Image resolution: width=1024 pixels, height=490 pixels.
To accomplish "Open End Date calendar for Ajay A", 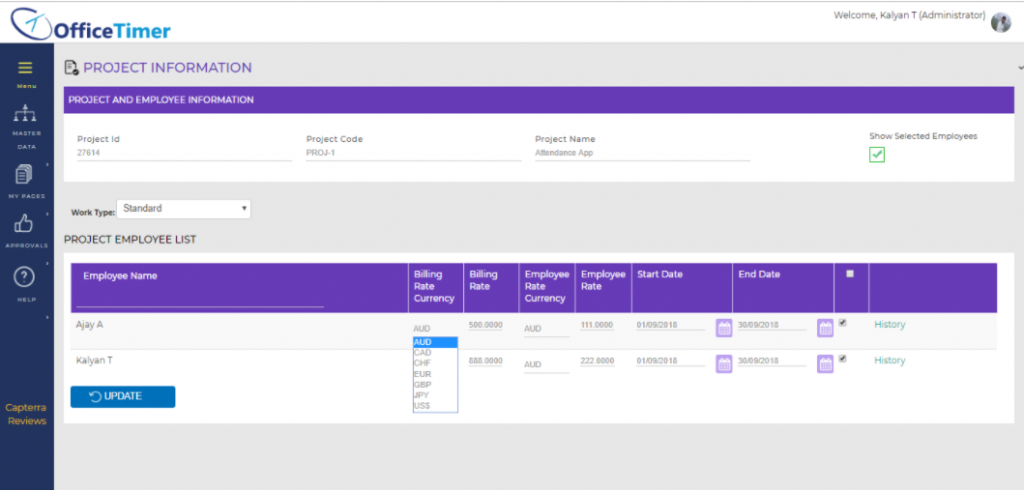I will (825, 328).
